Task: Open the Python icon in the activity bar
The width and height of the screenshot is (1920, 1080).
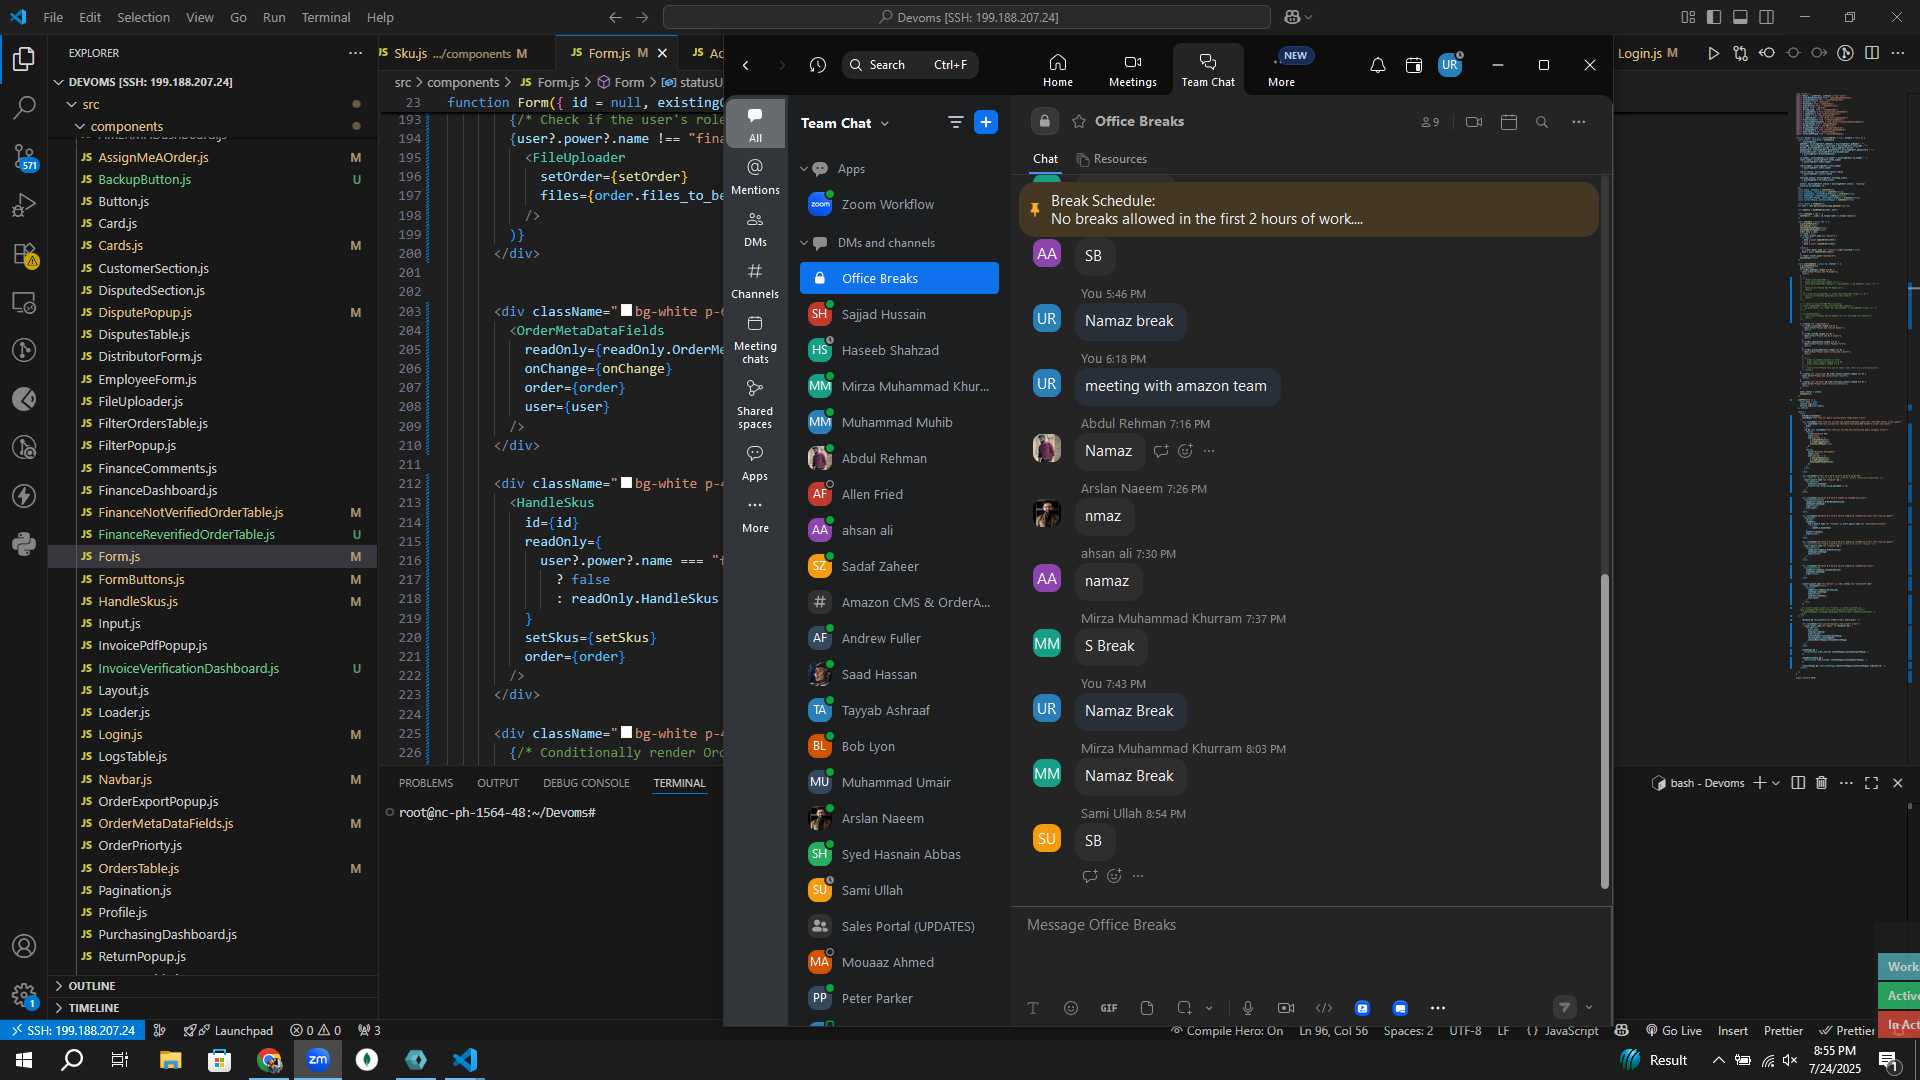Action: point(24,544)
